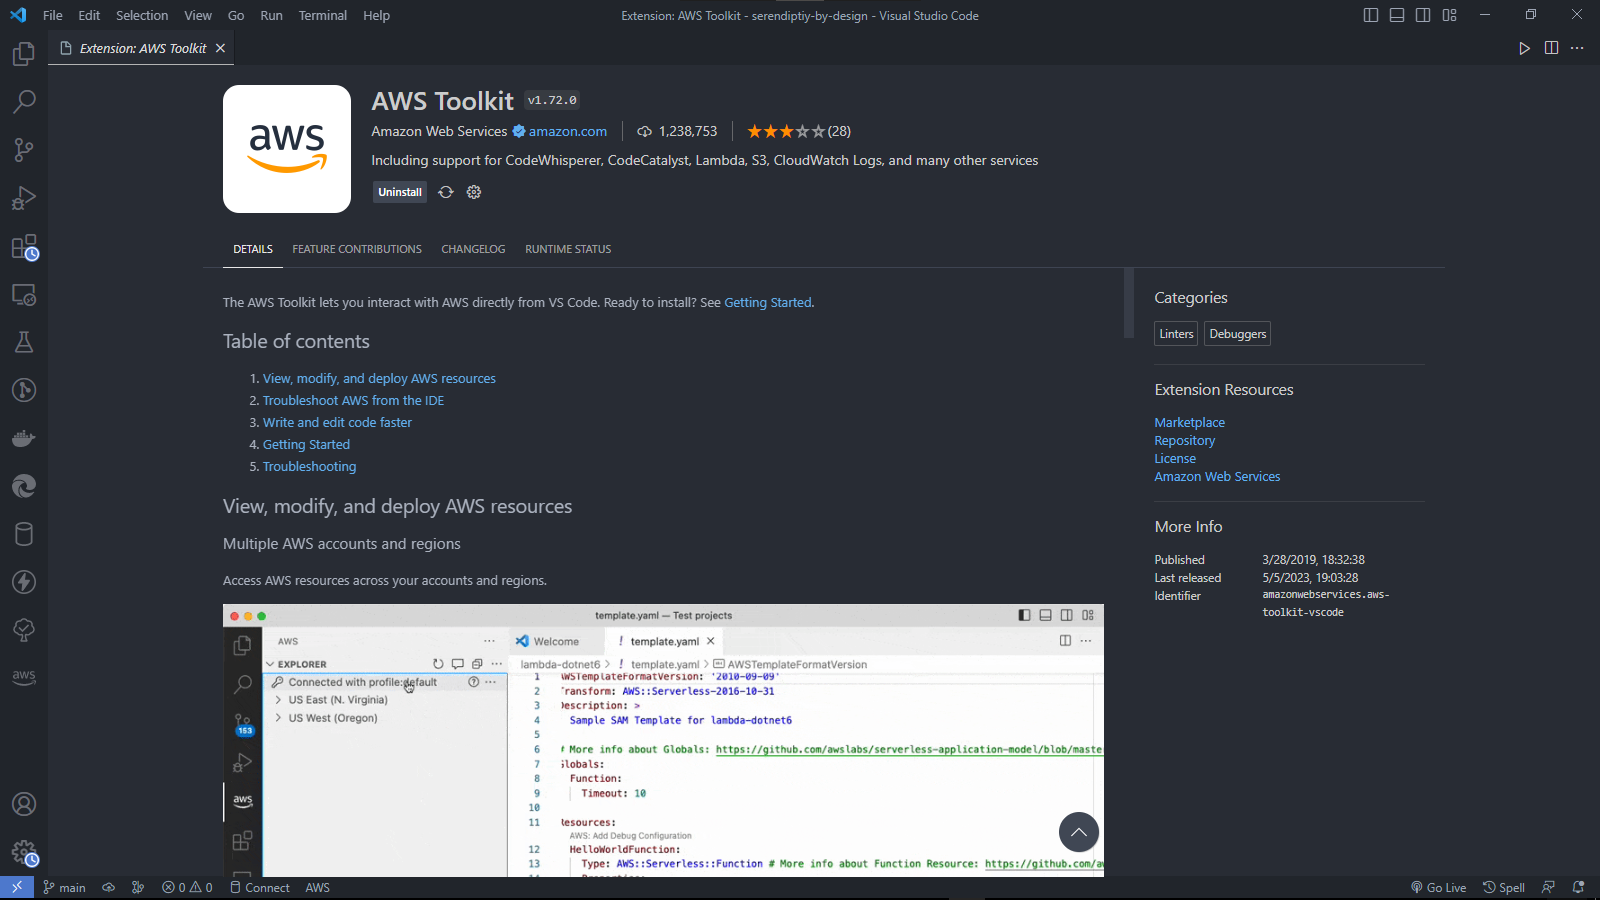Click the sync extension icon beside Uninstall
1600x900 pixels.
pos(446,192)
